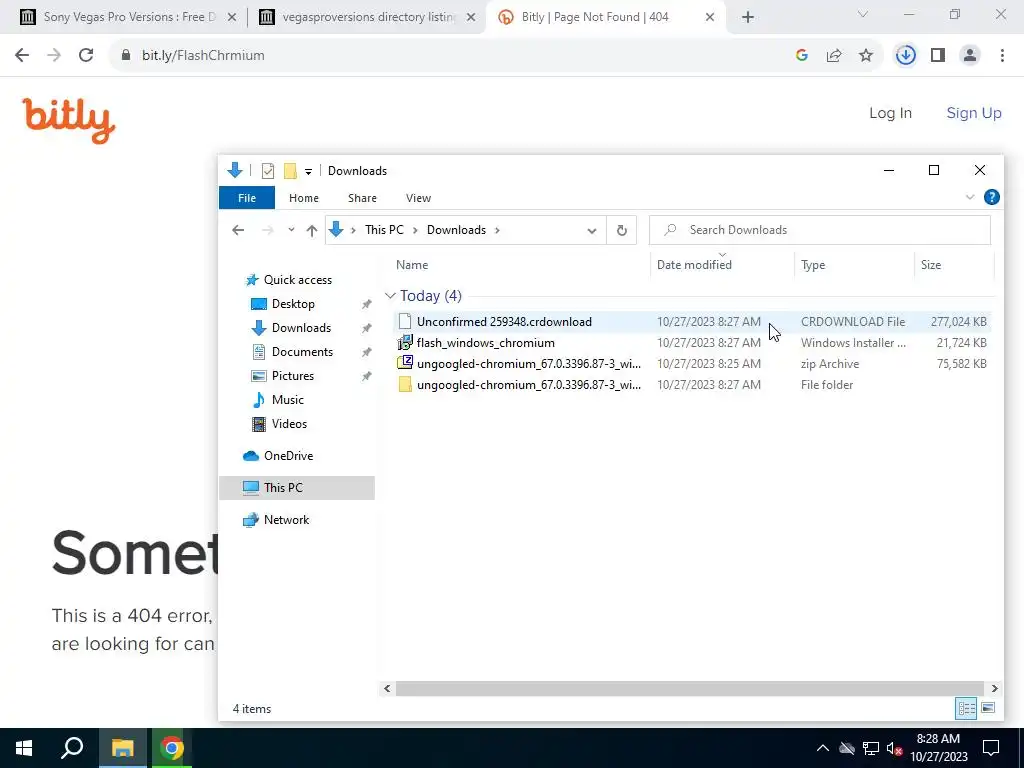
Task: Toggle Chrome side panel icon
Action: (938, 56)
